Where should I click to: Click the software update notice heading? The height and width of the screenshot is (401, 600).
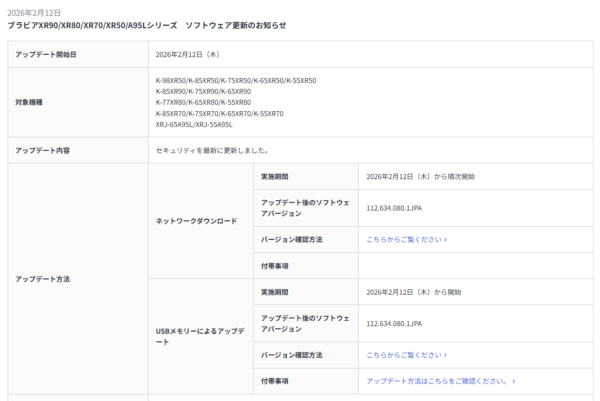(147, 26)
